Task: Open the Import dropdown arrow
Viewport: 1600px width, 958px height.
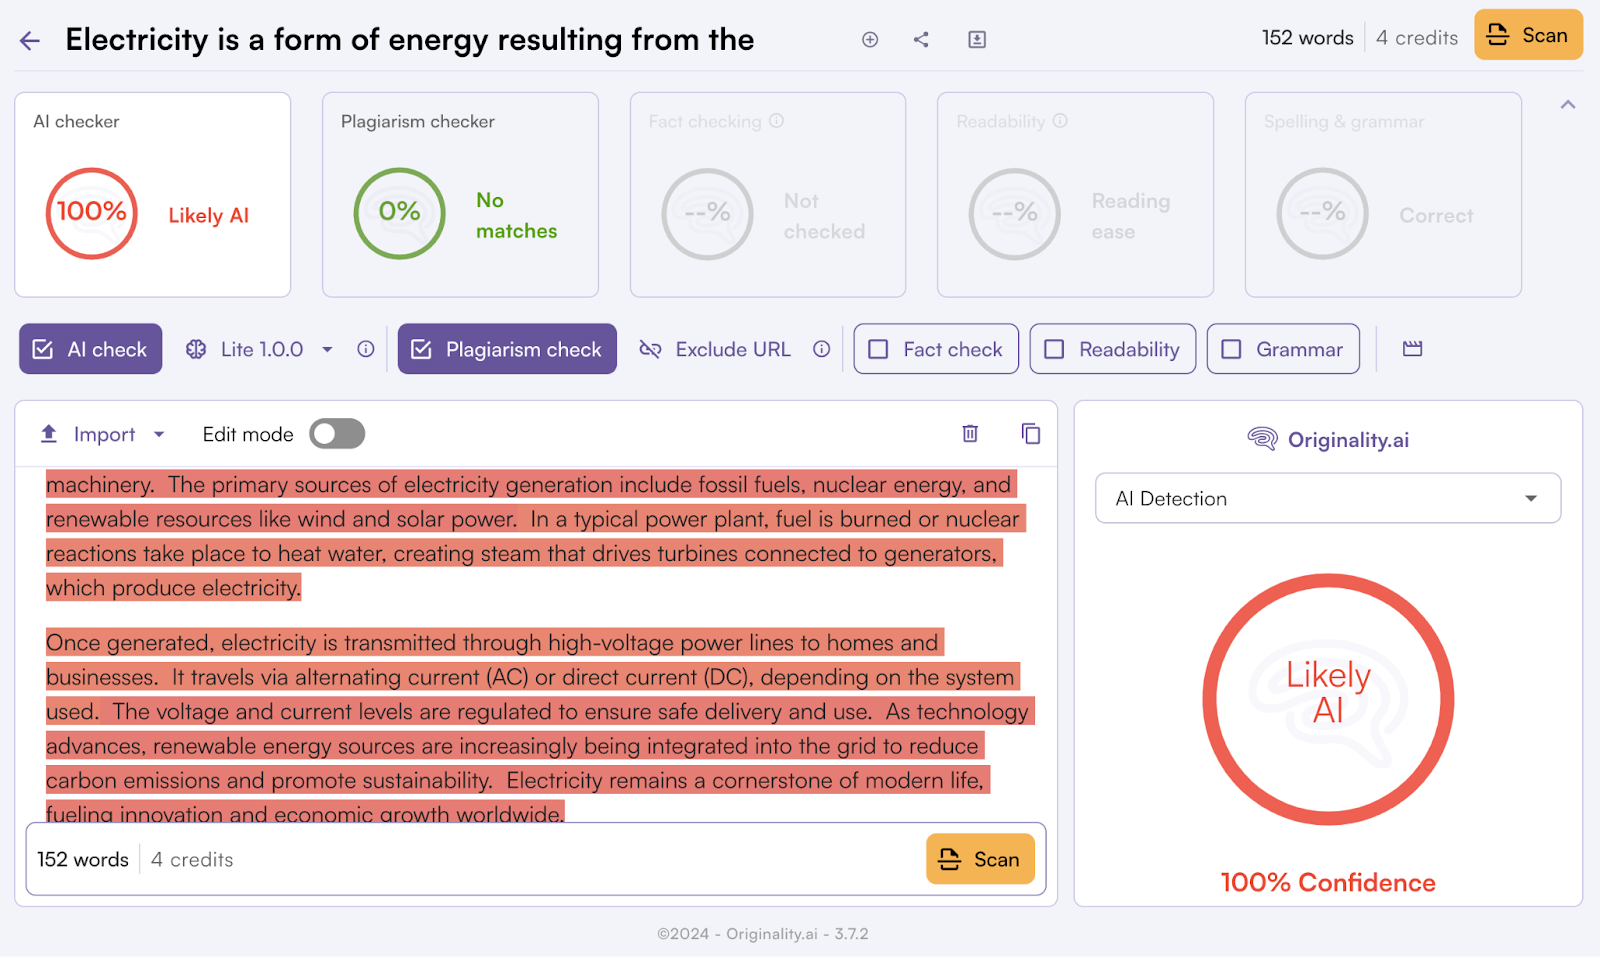Action: point(159,434)
